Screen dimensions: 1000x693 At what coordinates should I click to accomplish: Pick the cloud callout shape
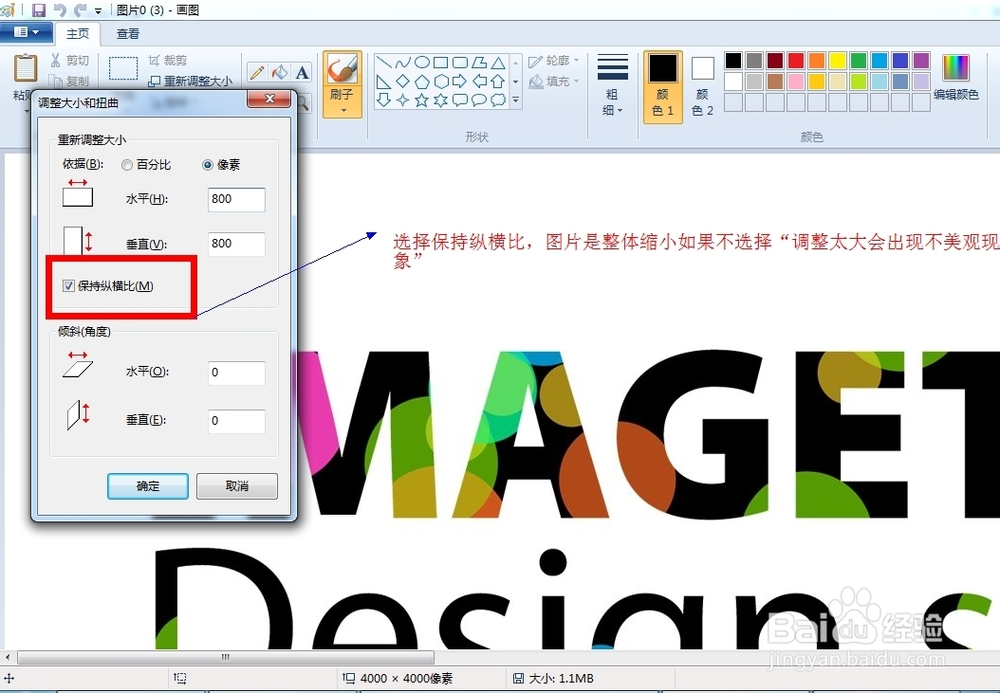click(x=498, y=100)
